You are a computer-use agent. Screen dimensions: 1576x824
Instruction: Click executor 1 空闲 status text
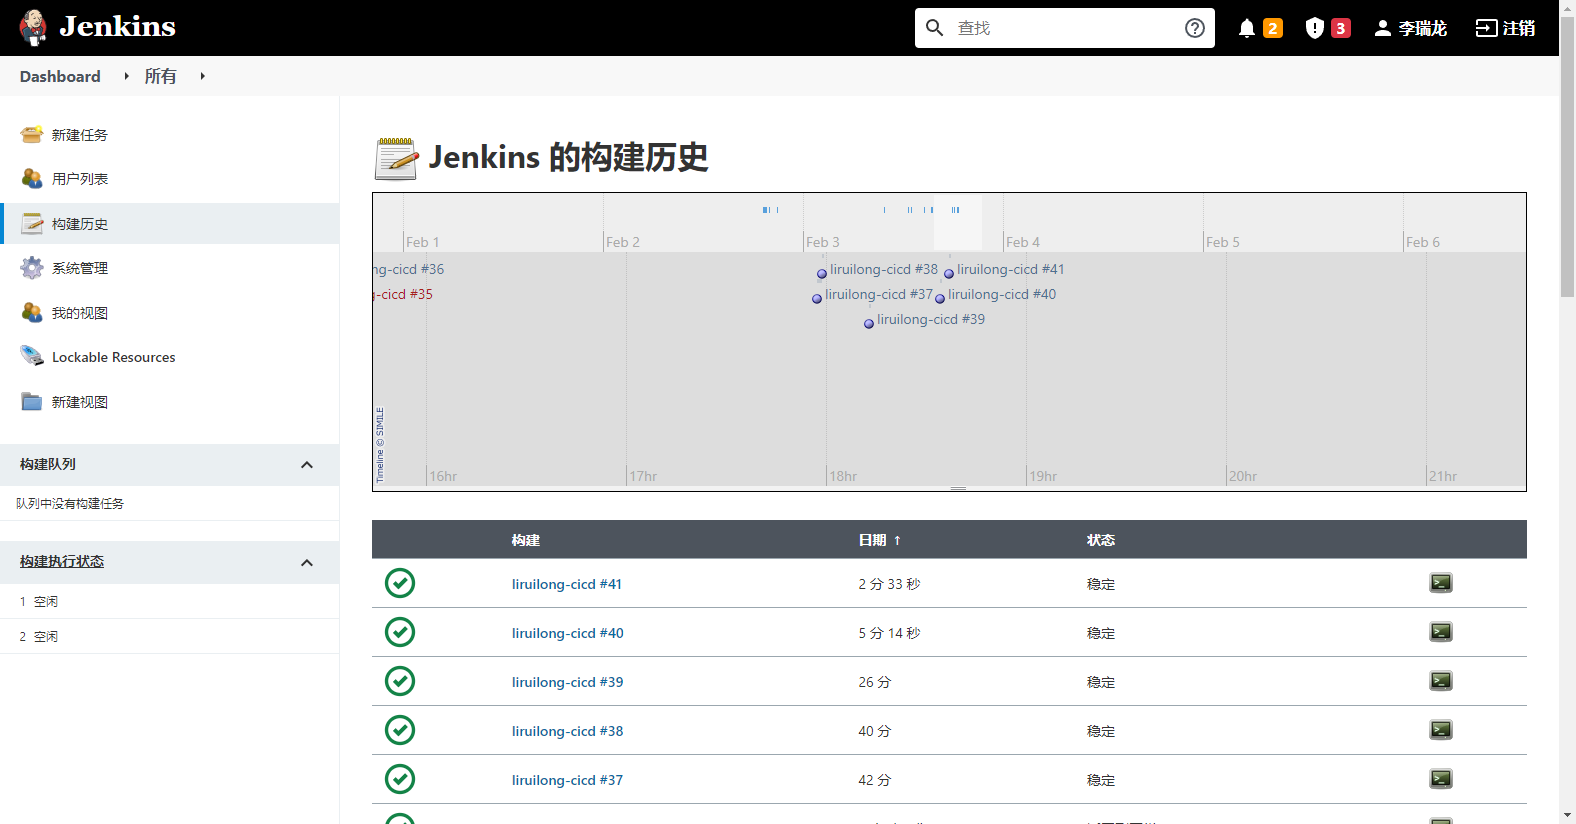(46, 602)
